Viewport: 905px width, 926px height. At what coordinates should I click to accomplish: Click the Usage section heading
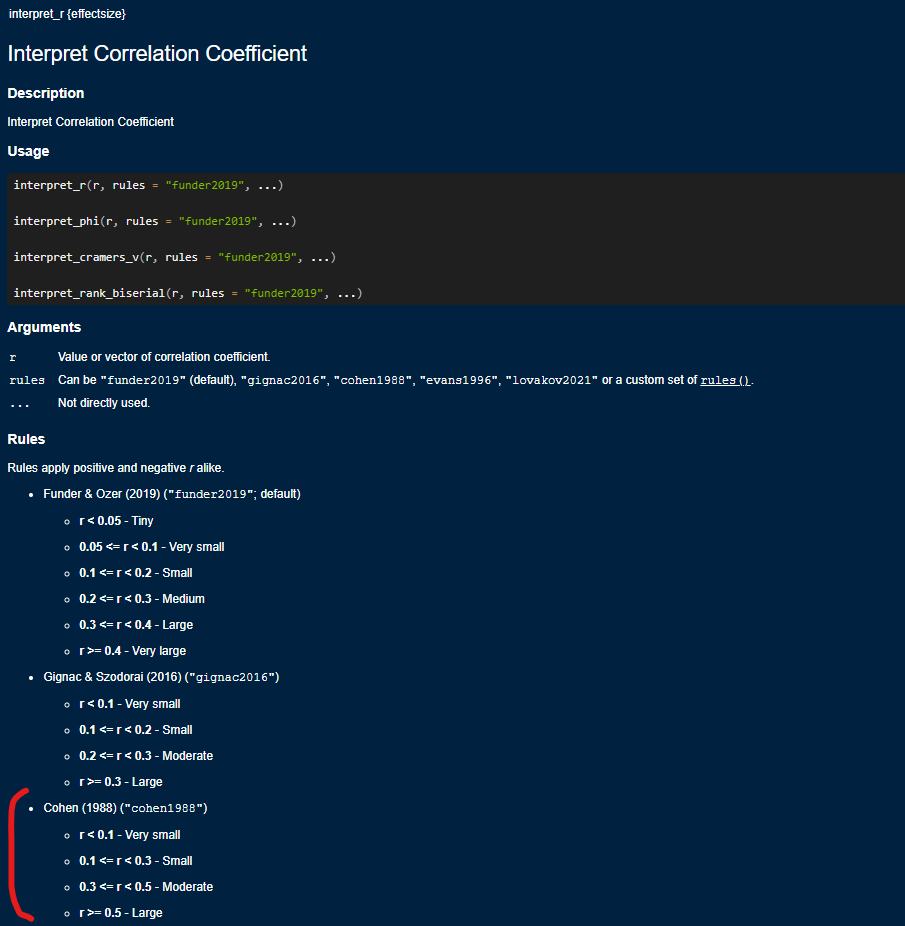[x=28, y=151]
